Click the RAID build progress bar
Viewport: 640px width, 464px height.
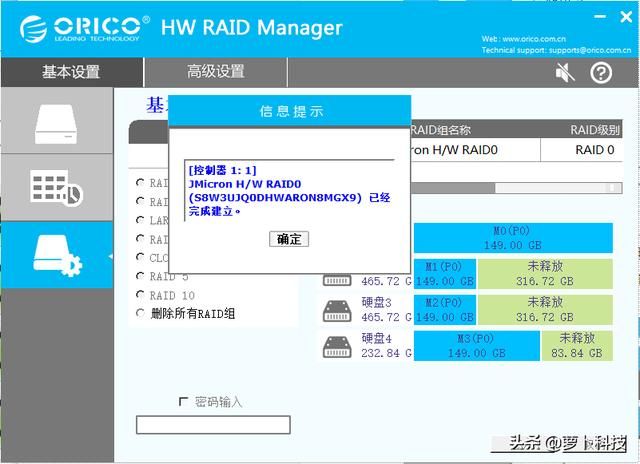tap(516, 188)
